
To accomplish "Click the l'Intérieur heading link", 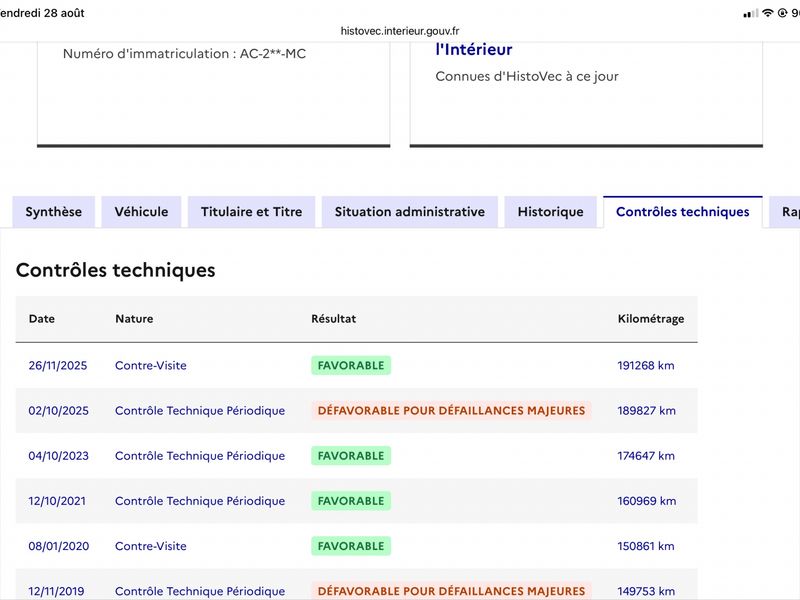I will (473, 49).
